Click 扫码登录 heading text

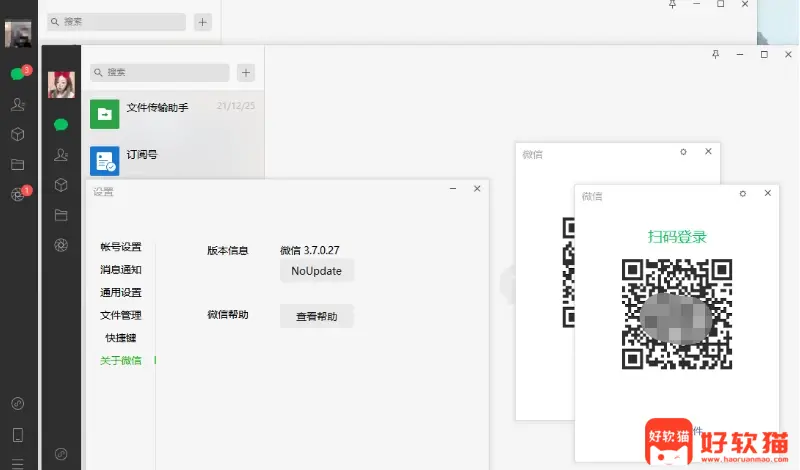[677, 237]
